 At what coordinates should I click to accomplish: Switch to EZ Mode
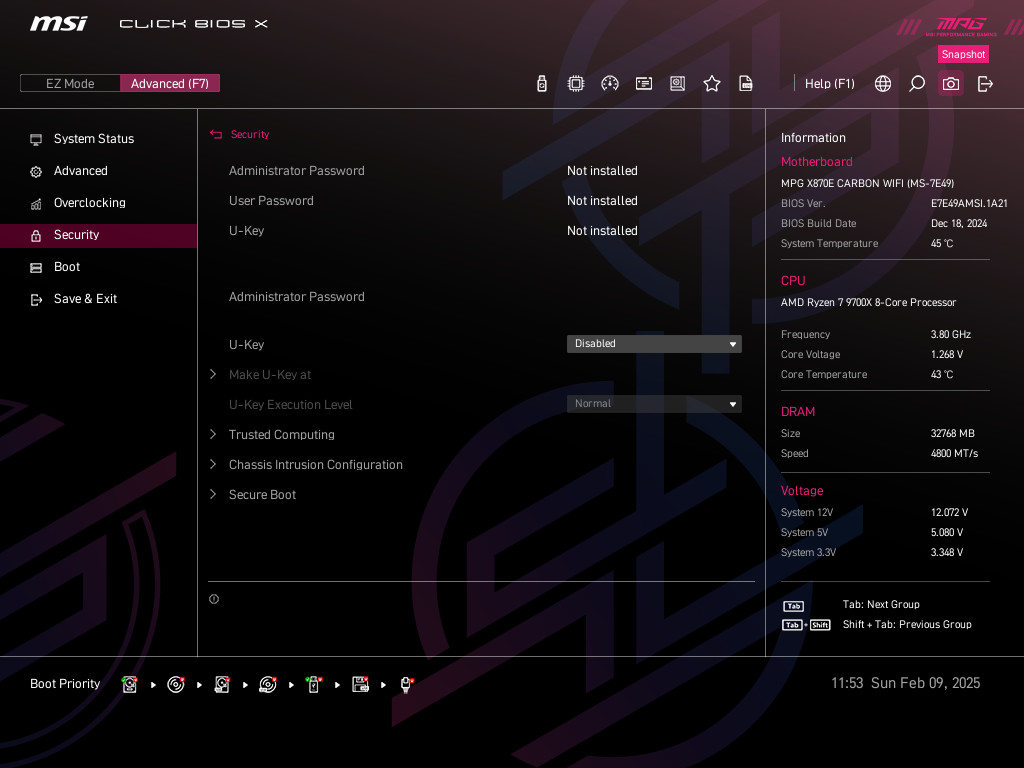pyautogui.click(x=70, y=84)
